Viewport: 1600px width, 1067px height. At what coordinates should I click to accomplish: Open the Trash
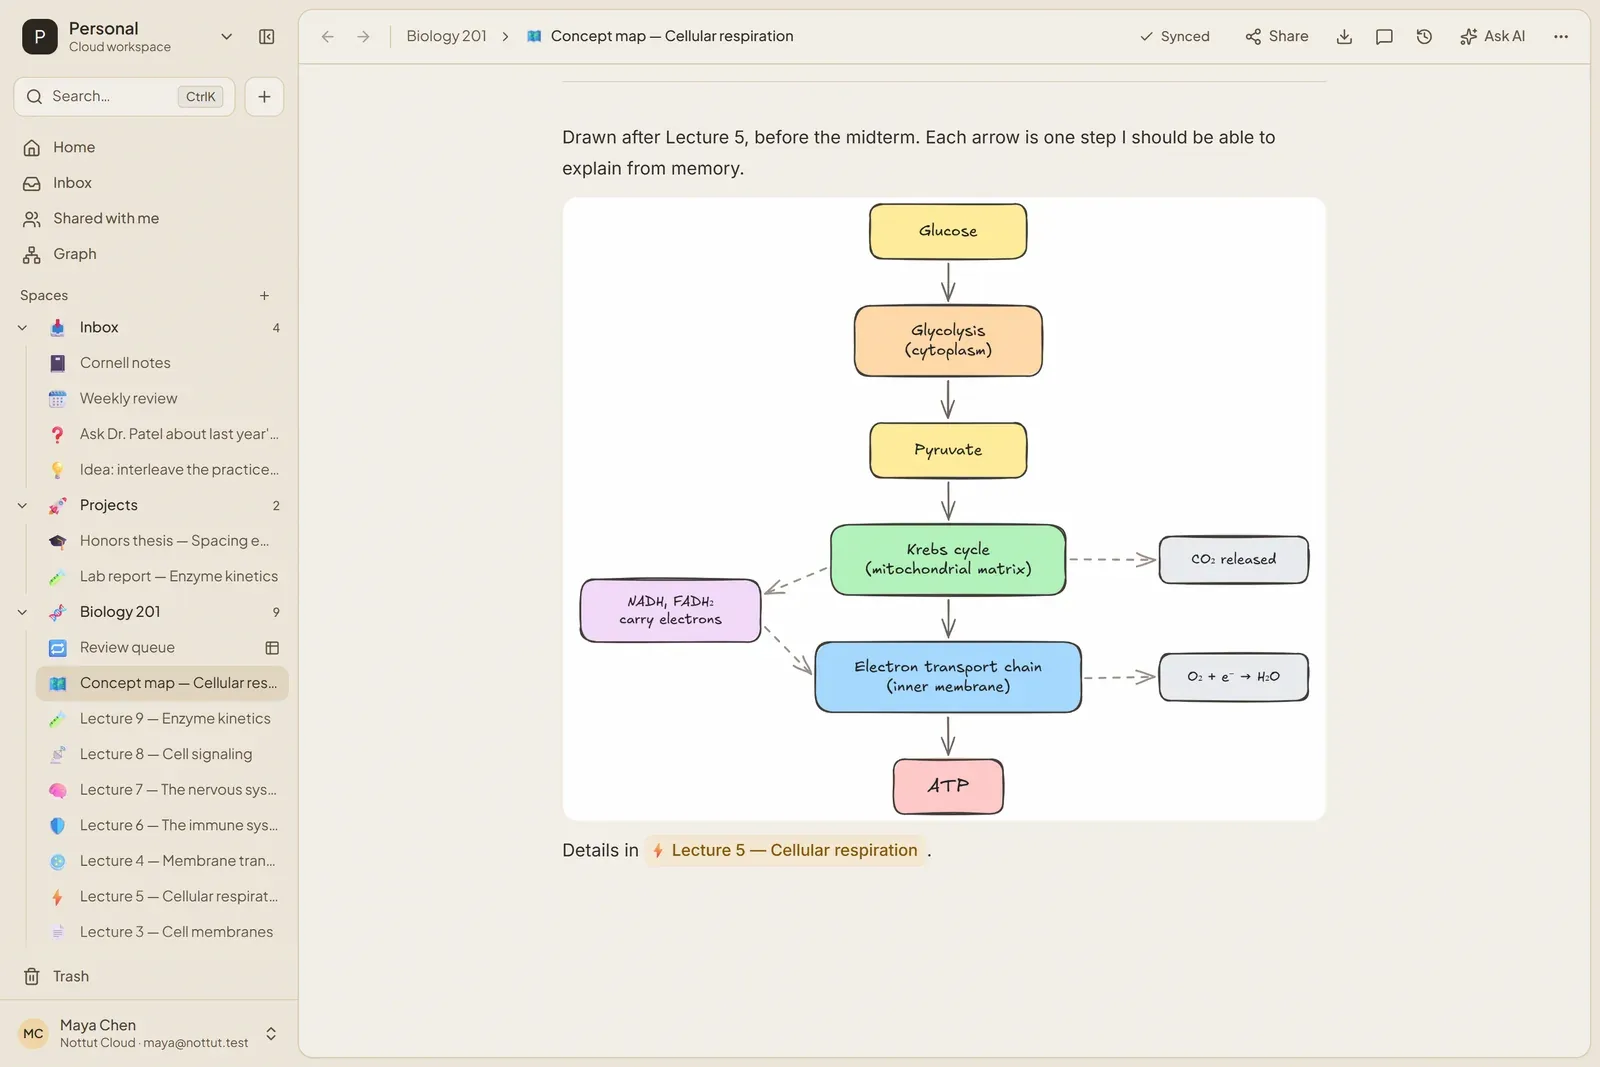click(x=150, y=977)
